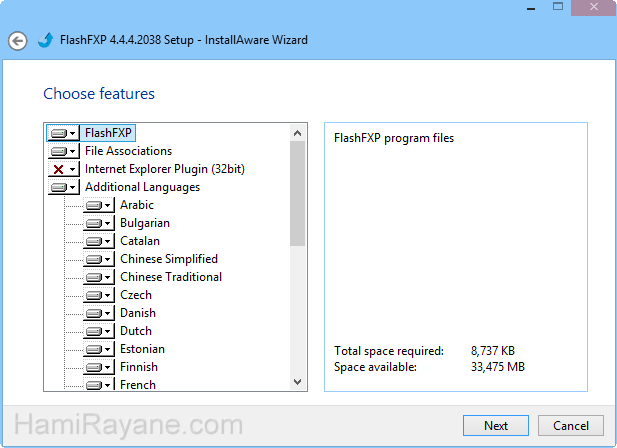The image size is (617, 448).
Task: Select the French language label
Action: click(138, 384)
